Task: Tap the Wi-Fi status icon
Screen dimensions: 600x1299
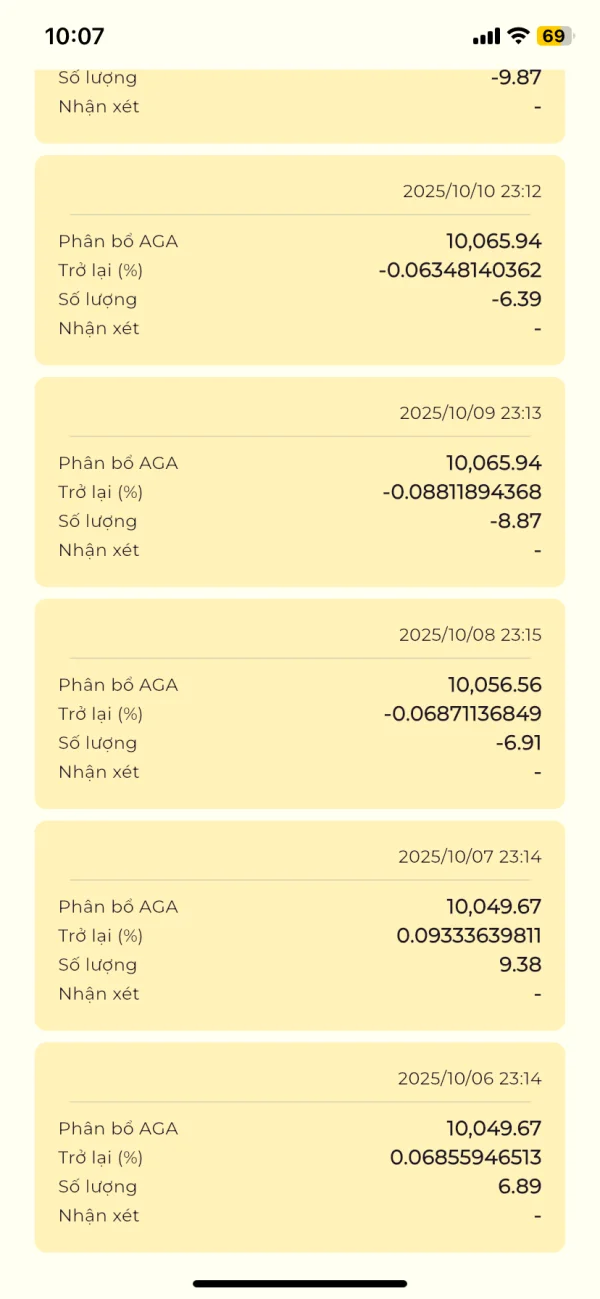Action: [x=518, y=36]
